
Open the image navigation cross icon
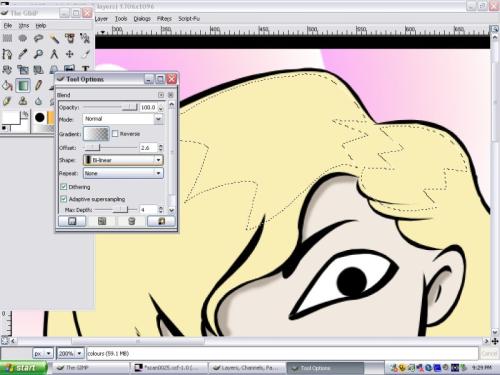click(x=495, y=341)
